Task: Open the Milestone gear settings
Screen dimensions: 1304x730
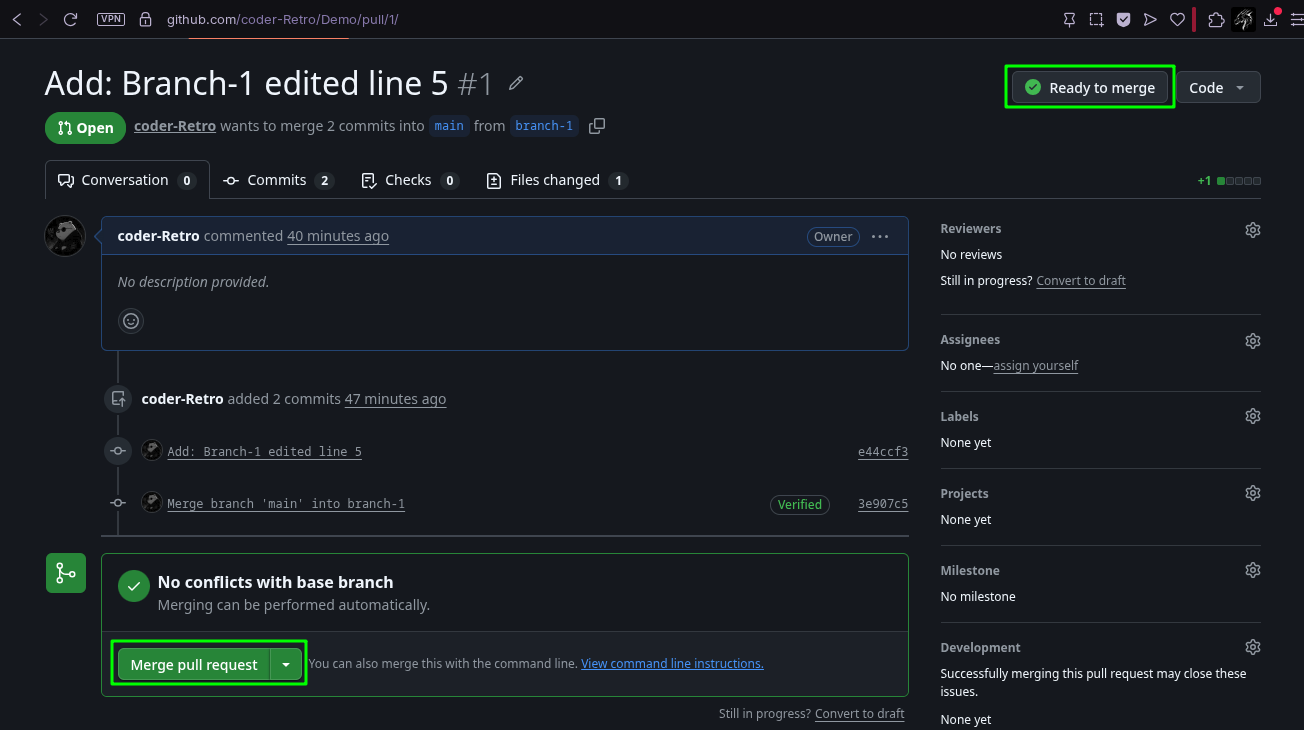Action: (1252, 570)
